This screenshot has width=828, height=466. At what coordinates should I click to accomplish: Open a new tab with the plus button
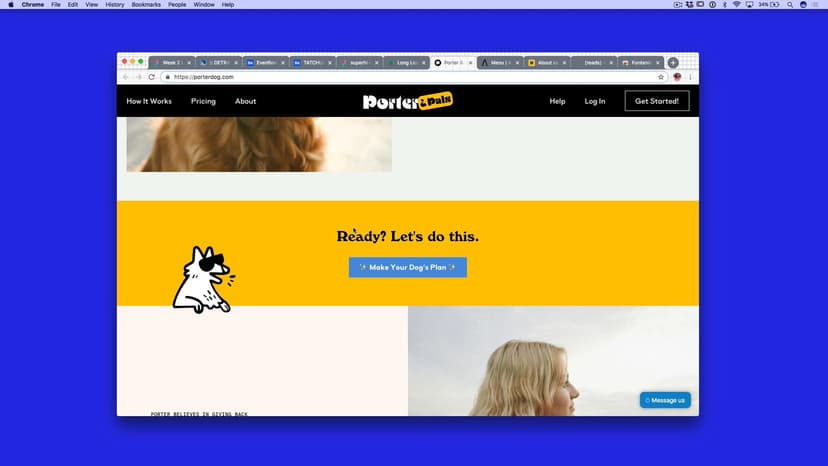pyautogui.click(x=673, y=62)
